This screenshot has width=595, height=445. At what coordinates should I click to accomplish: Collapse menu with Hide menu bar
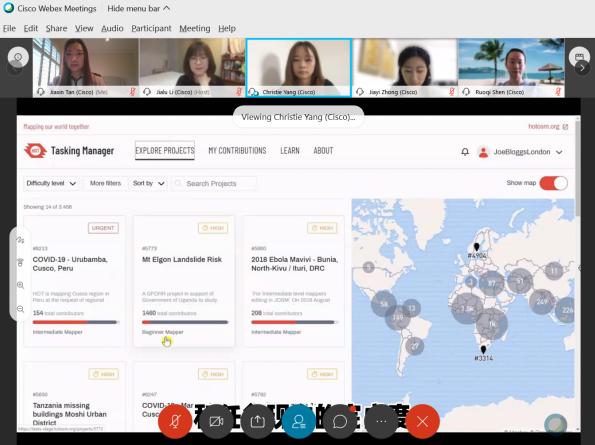tap(139, 8)
